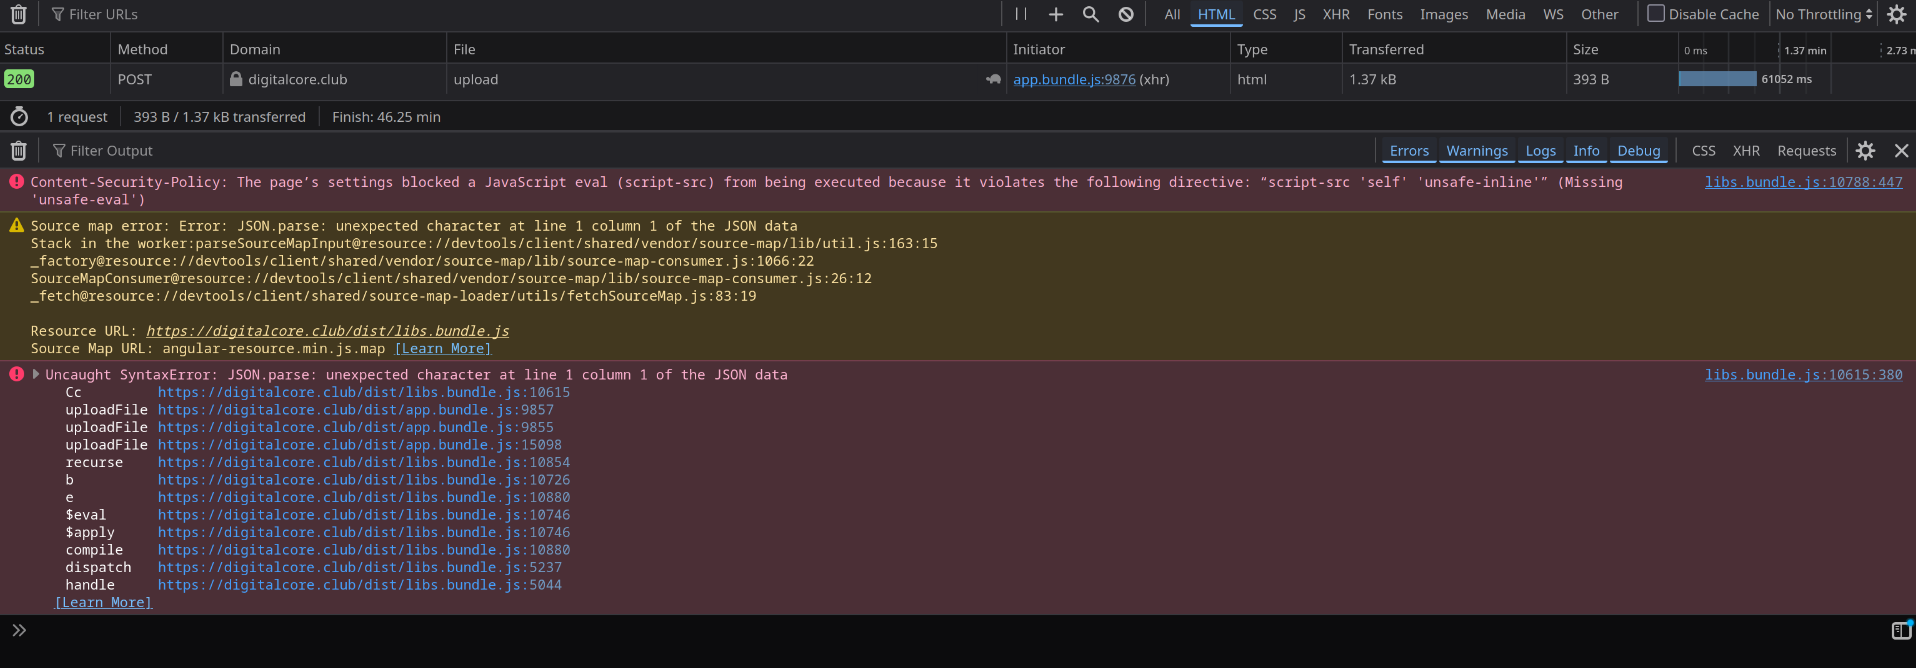This screenshot has height=668, width=1916.
Task: Toggle the Errors console filter
Action: coord(1409,151)
